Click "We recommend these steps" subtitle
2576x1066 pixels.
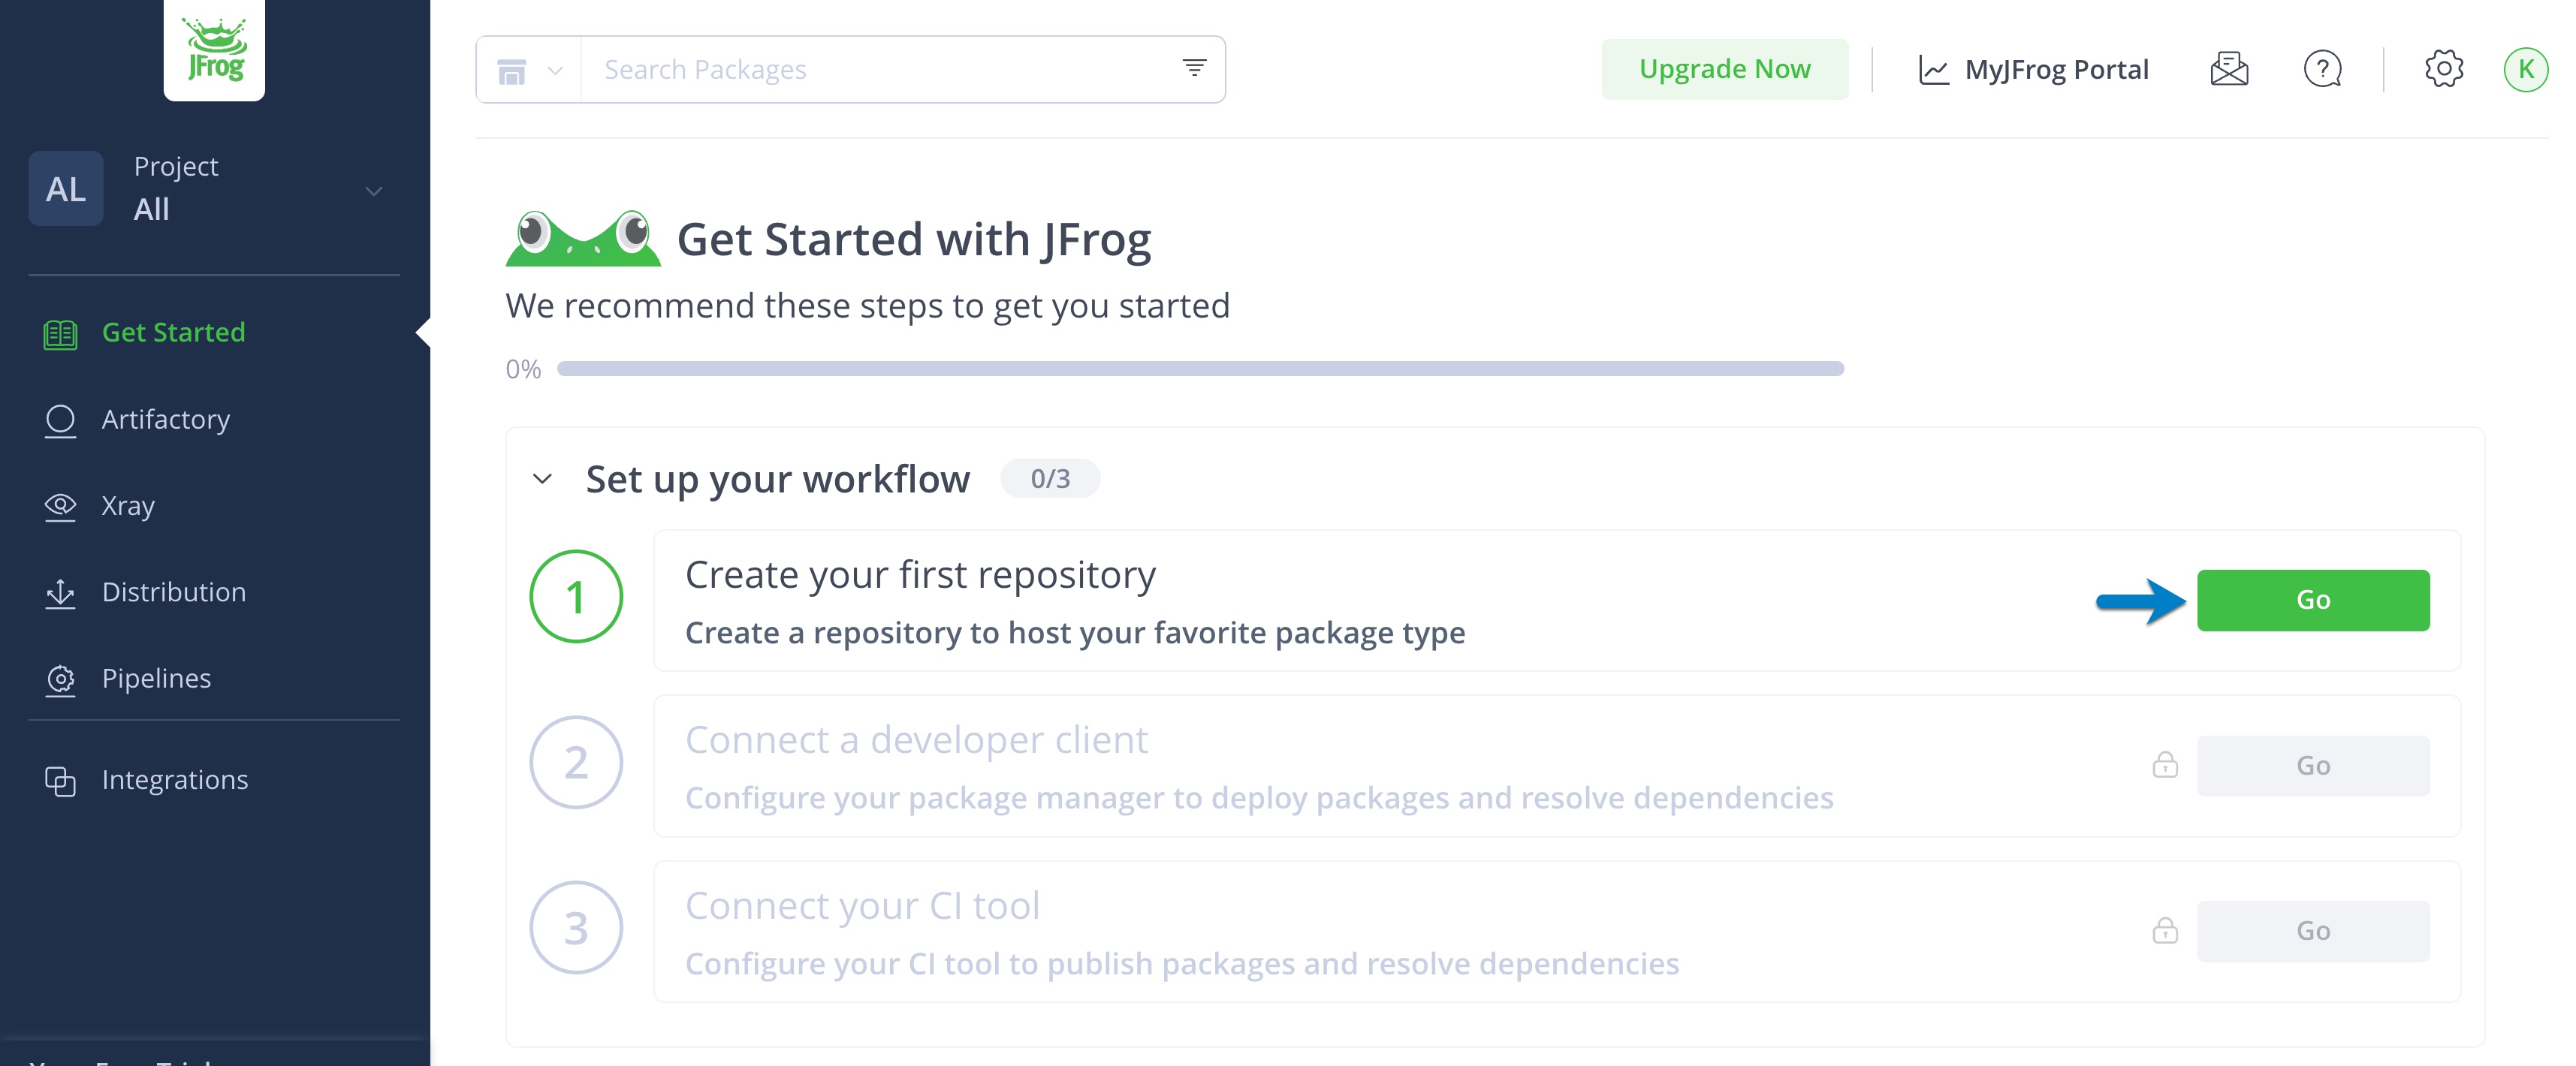867,306
